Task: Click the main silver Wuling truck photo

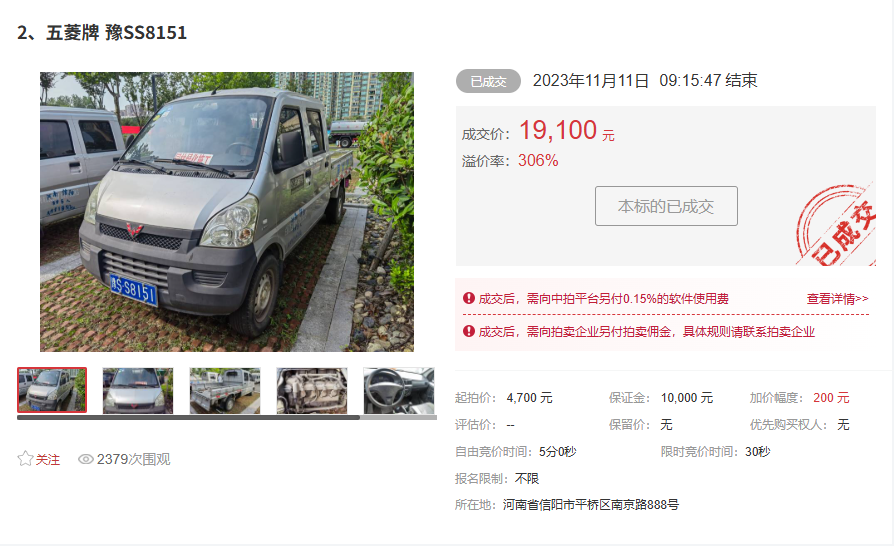Action: tap(226, 211)
